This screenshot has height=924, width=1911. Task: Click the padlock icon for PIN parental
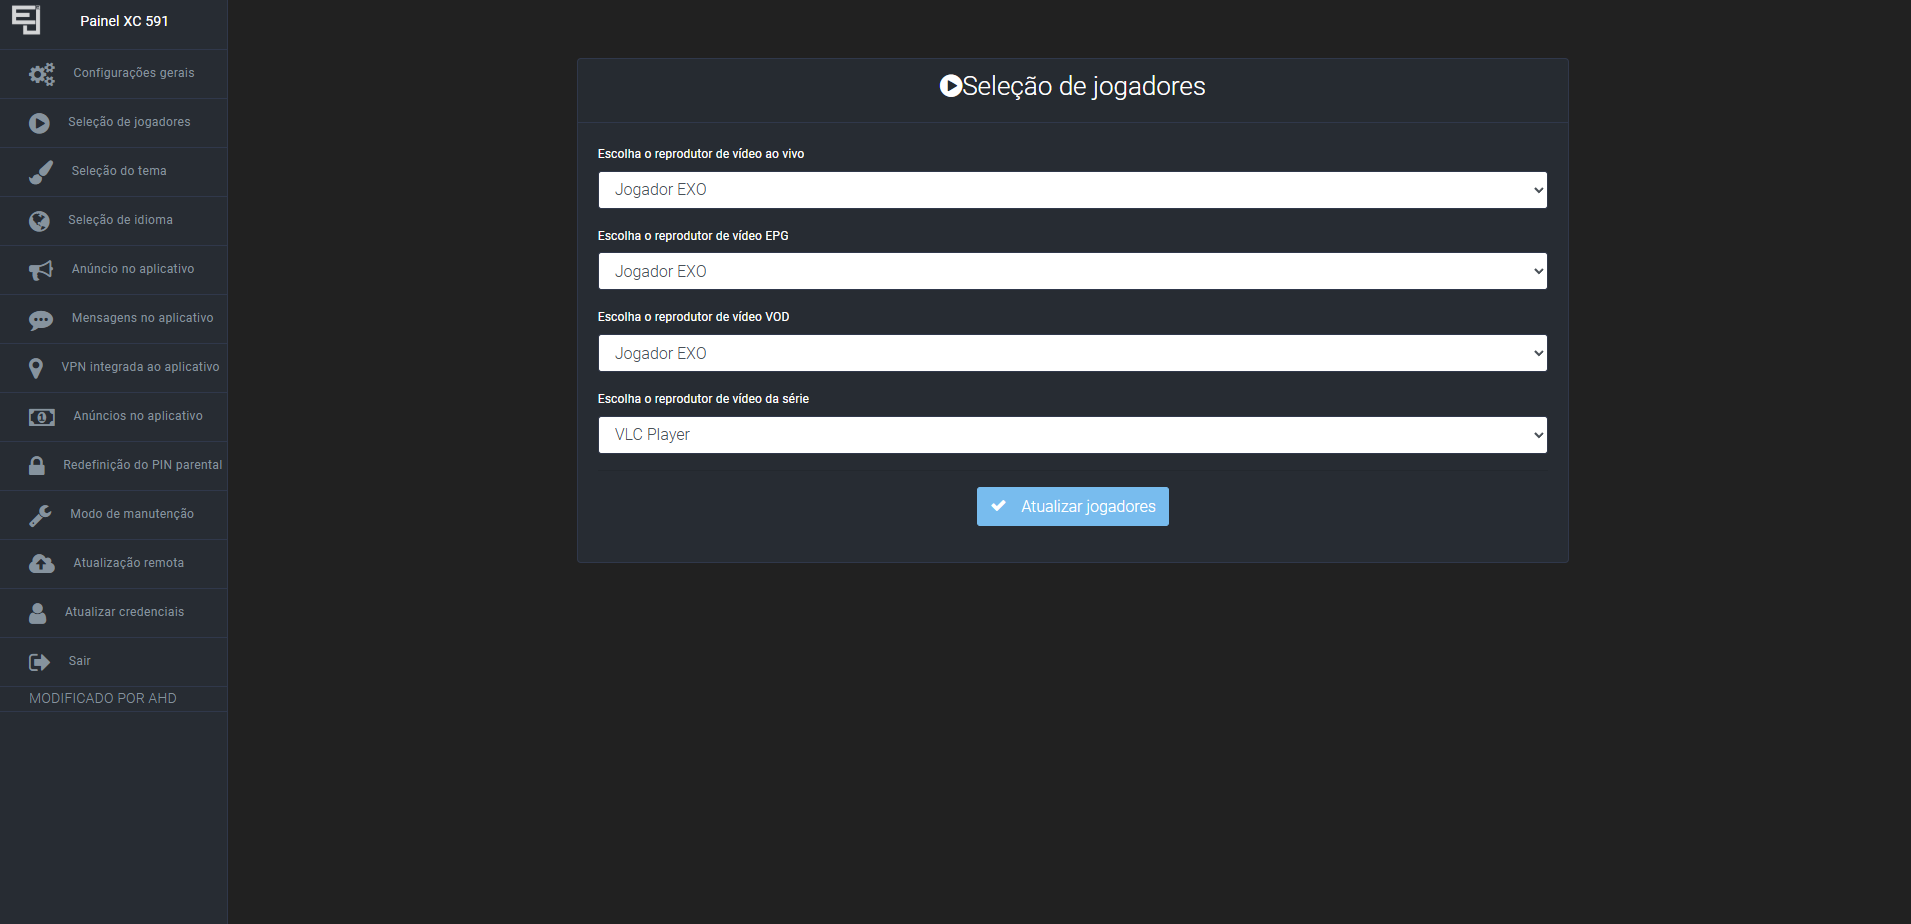coord(37,466)
